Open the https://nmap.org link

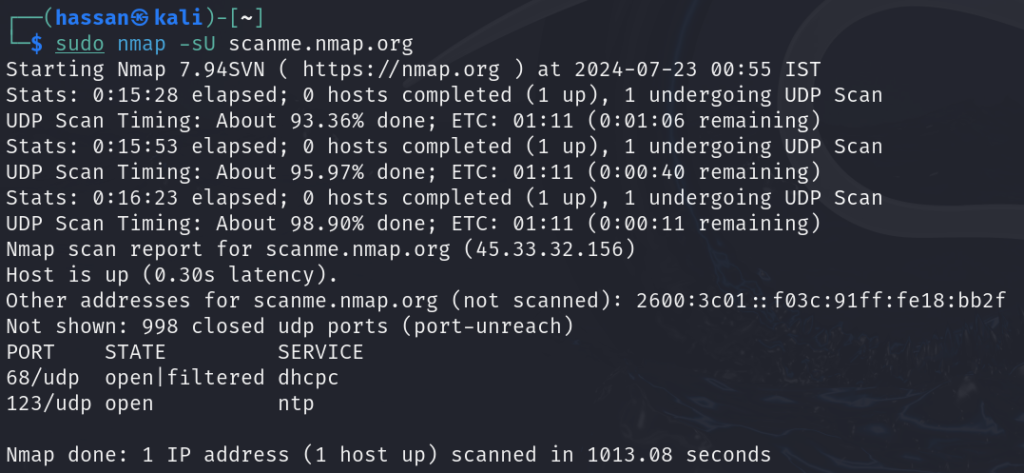click(x=401, y=70)
